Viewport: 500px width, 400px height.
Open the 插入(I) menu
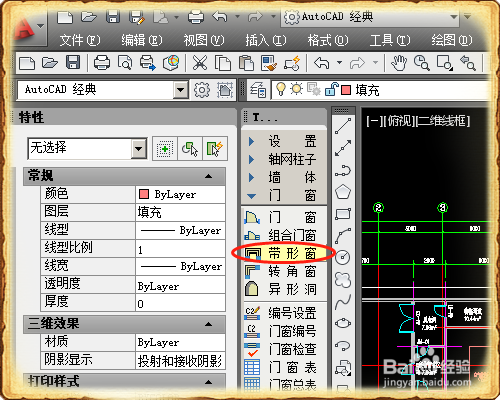click(x=266, y=40)
